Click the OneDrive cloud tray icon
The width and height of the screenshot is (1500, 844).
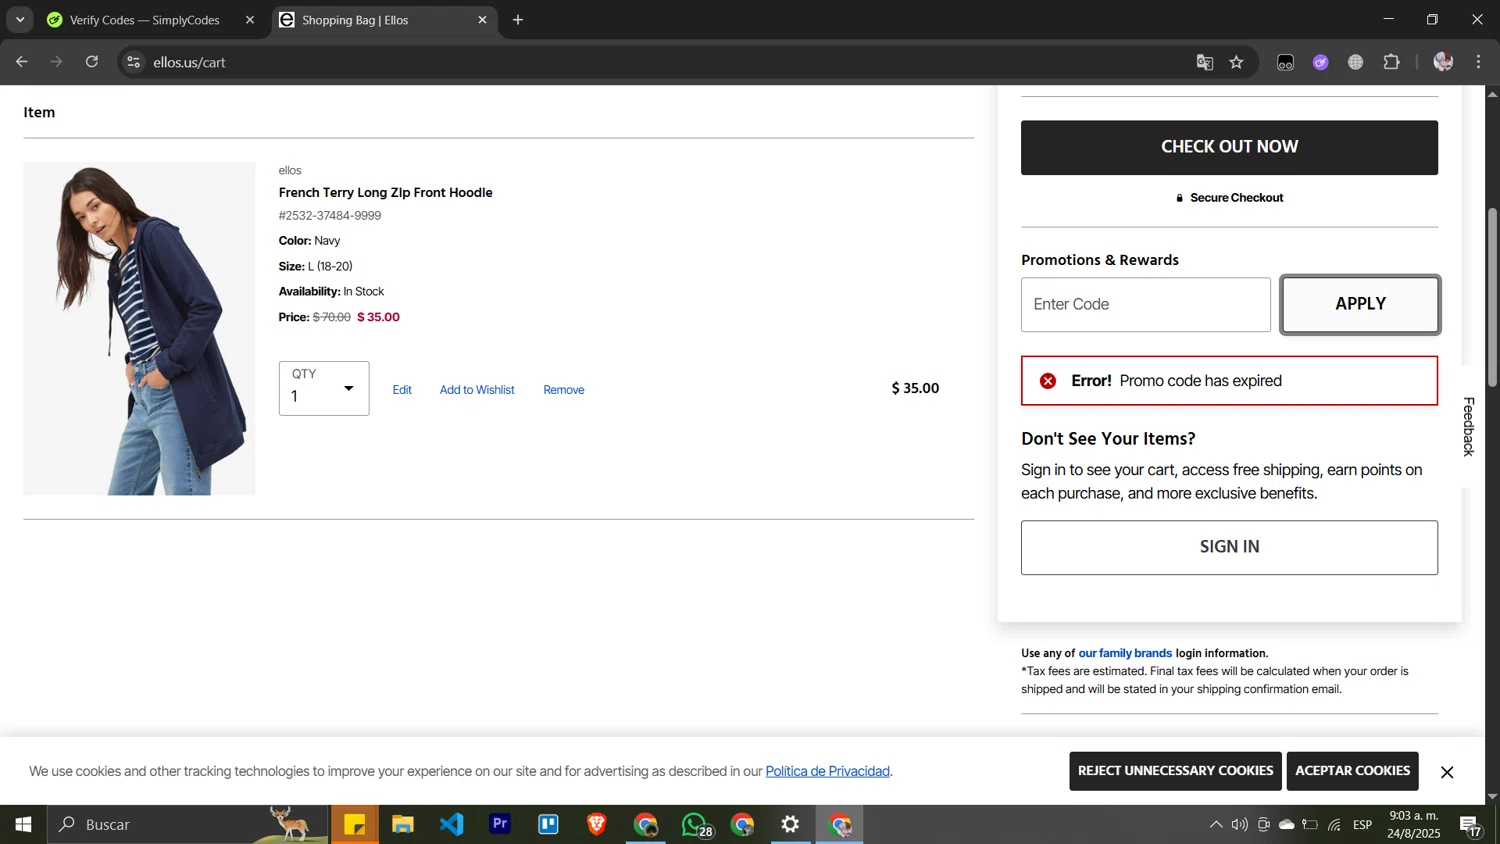point(1287,825)
